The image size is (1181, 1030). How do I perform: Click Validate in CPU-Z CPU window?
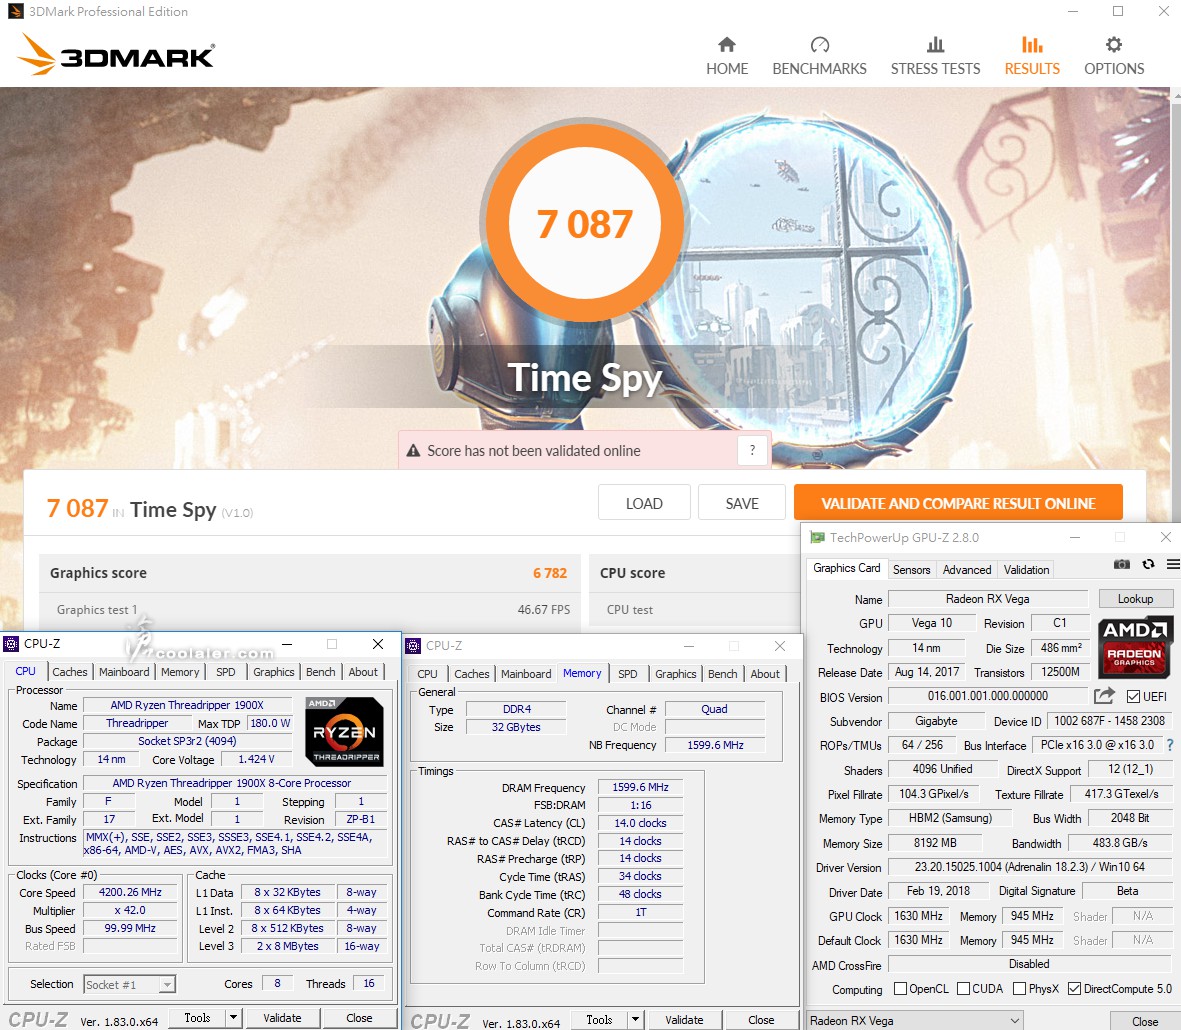(282, 1018)
